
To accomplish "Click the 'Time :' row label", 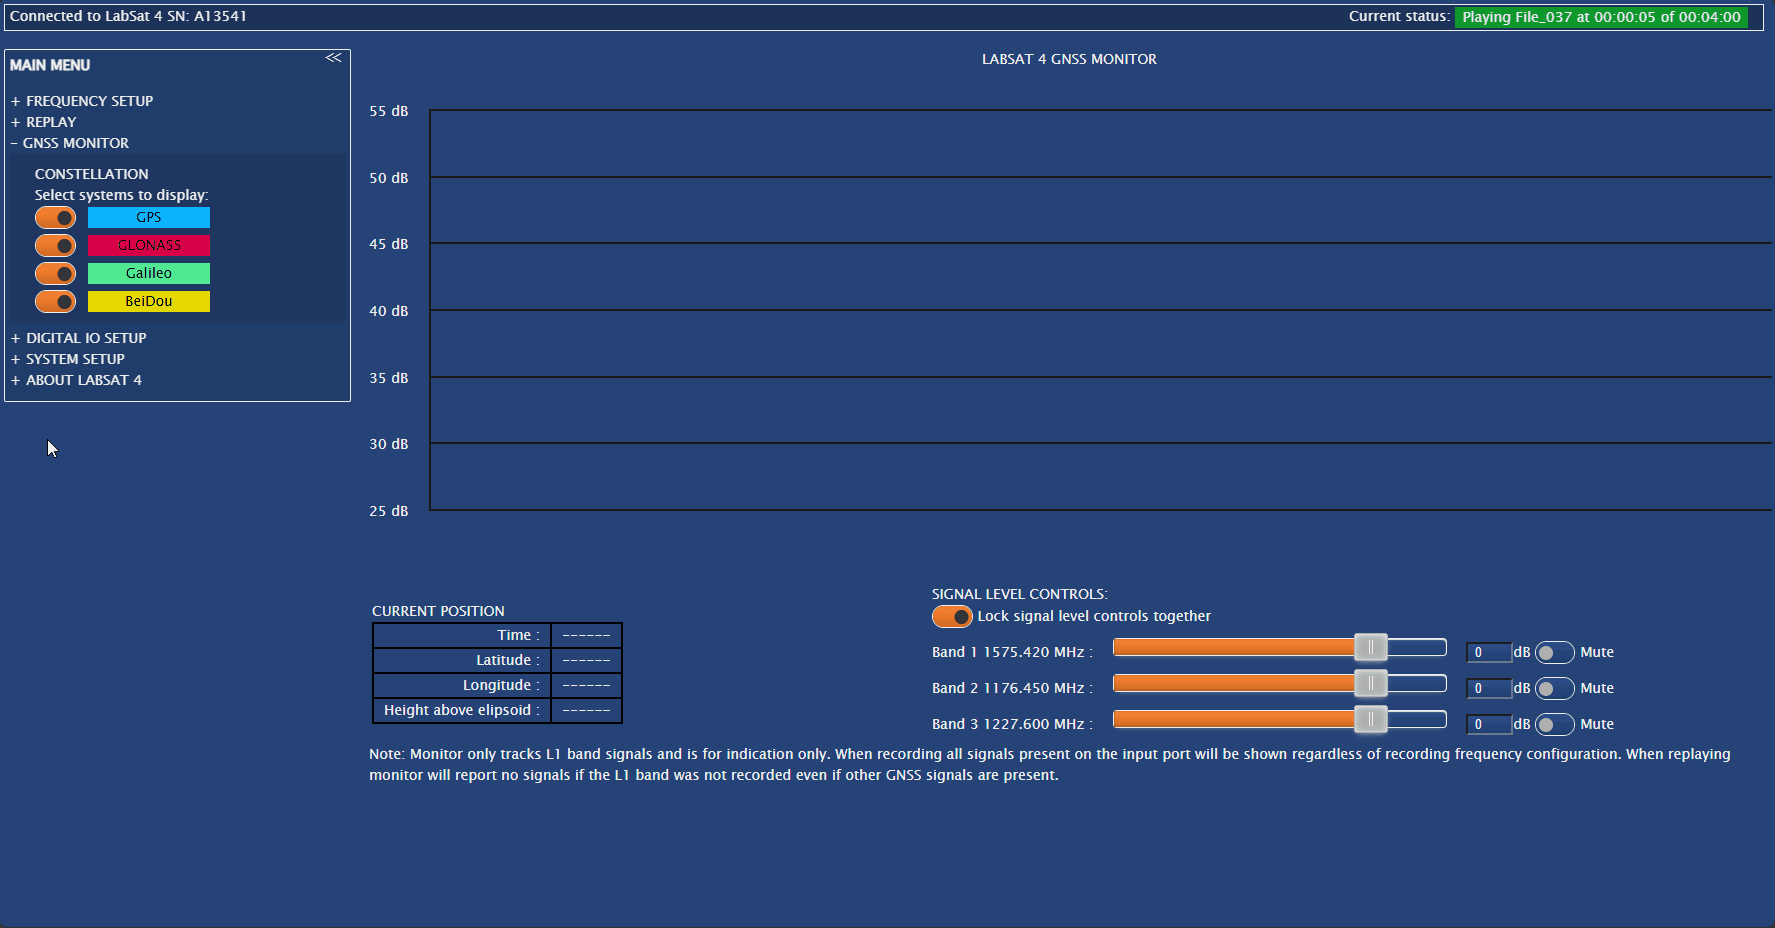I will point(518,635).
